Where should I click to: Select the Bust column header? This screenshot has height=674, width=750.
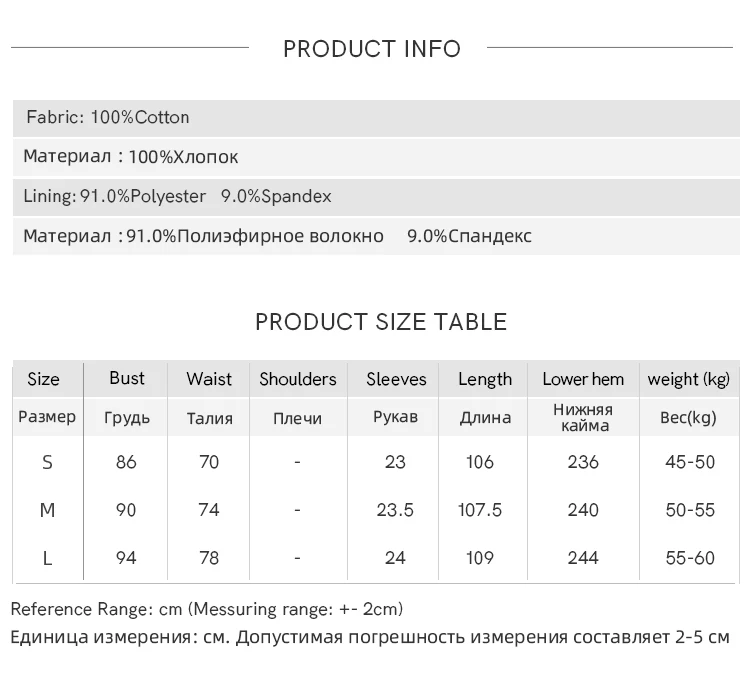tap(127, 378)
